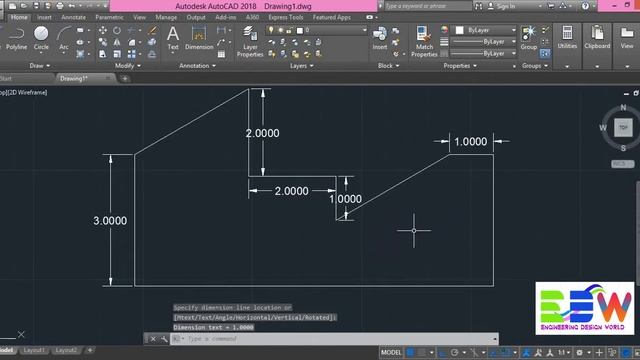The image size is (640, 360).
Task: Switch to Layout1 tab
Action: [x=33, y=350]
